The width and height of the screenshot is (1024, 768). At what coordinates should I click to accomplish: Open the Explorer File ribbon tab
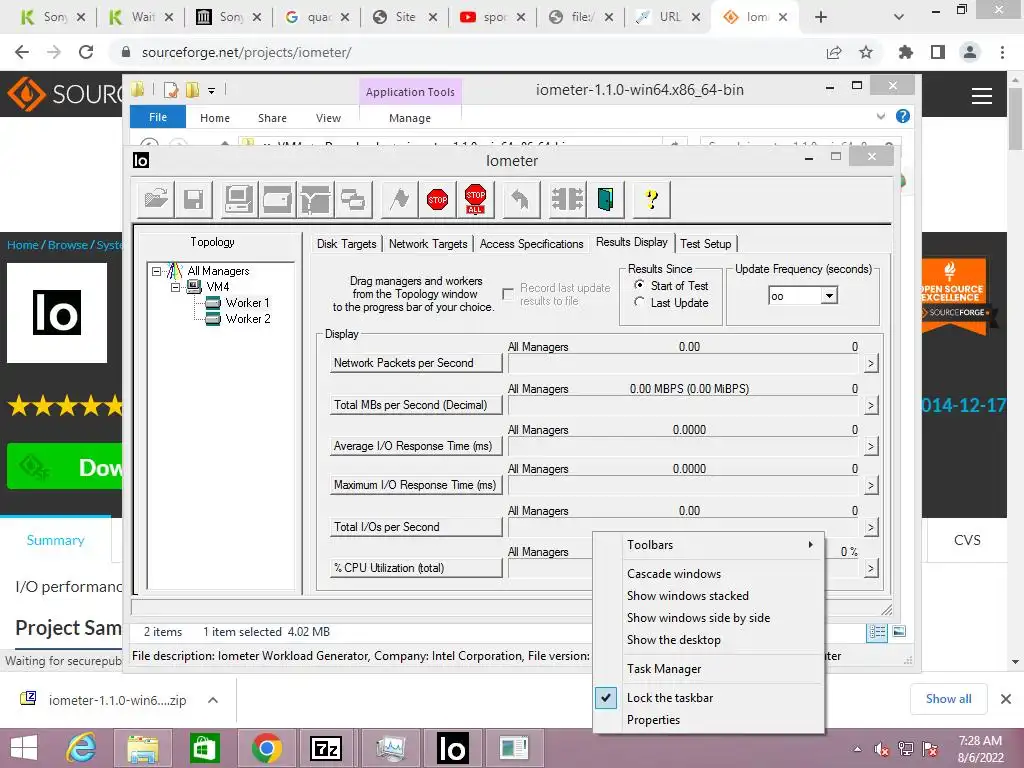tap(158, 117)
